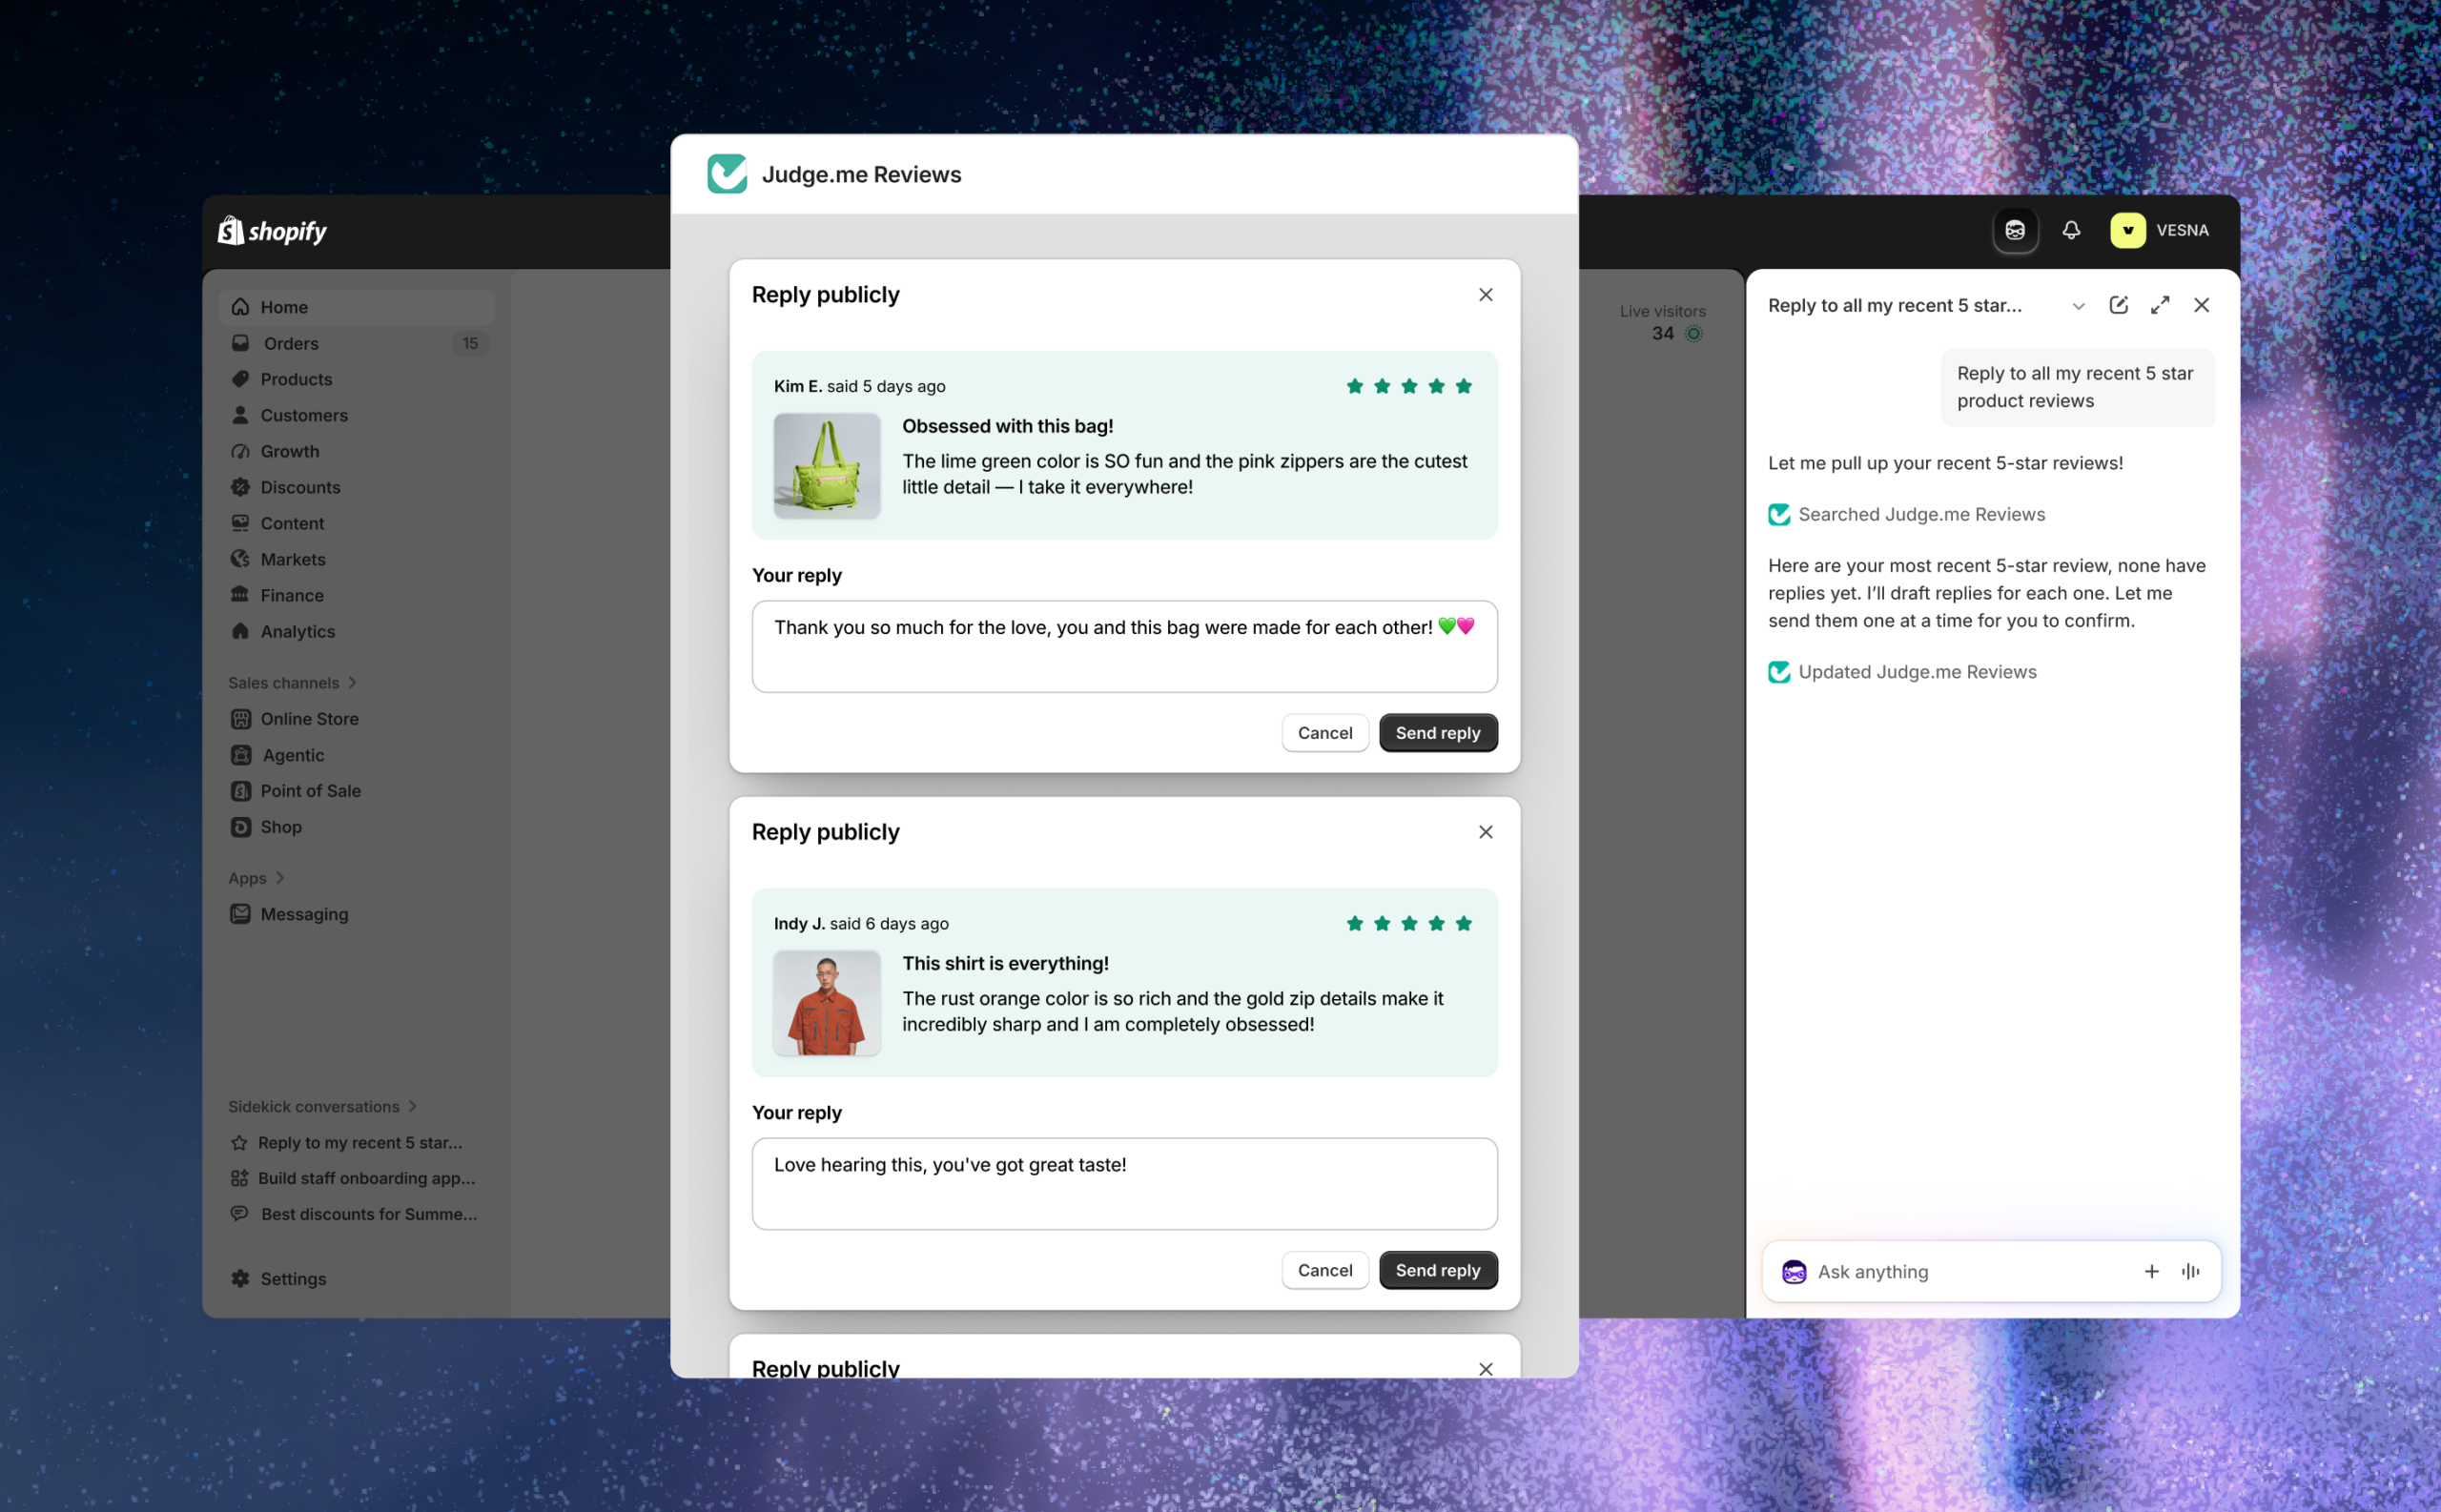
Task: Cancel reply to Indy J.
Action: coord(1324,1270)
